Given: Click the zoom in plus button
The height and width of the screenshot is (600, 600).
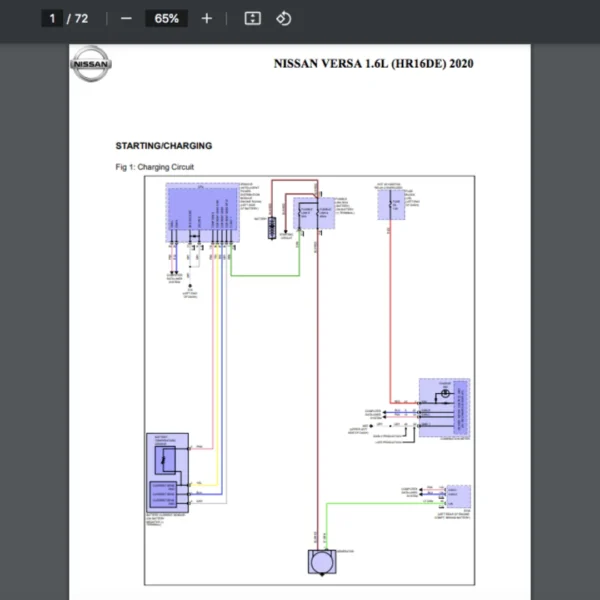Looking at the screenshot, I should 206,18.
